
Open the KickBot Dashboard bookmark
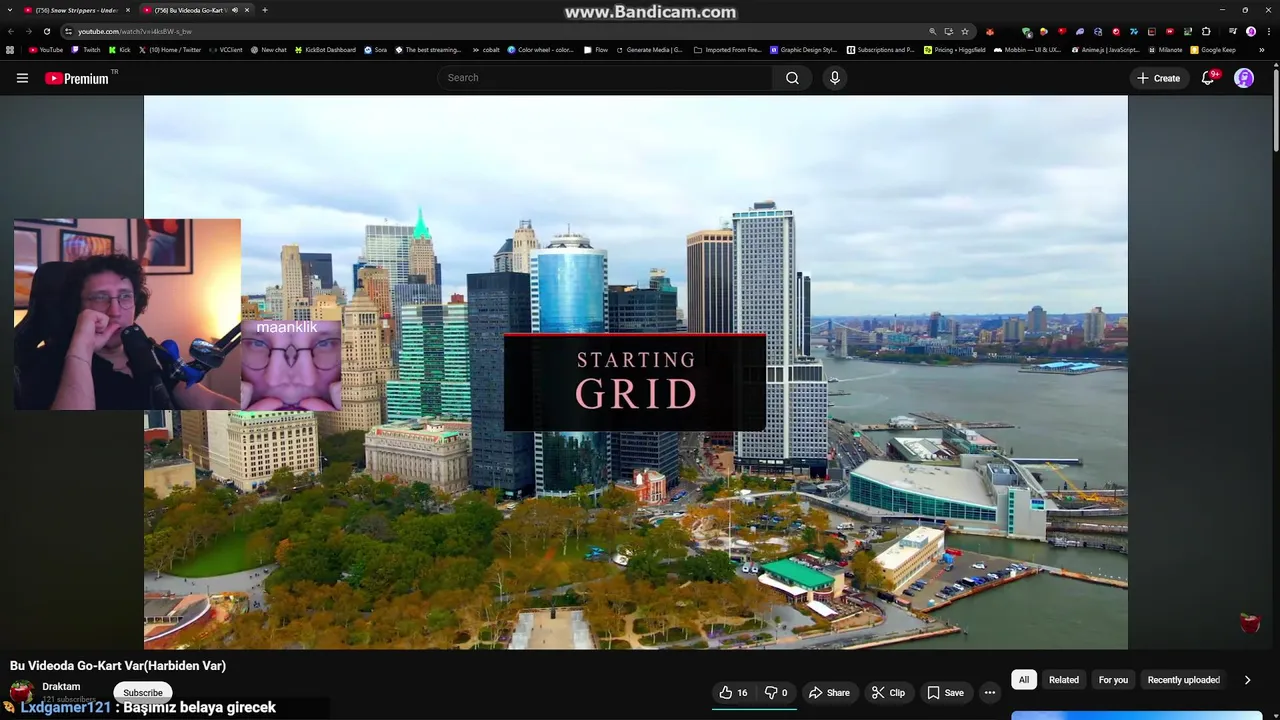click(x=325, y=49)
